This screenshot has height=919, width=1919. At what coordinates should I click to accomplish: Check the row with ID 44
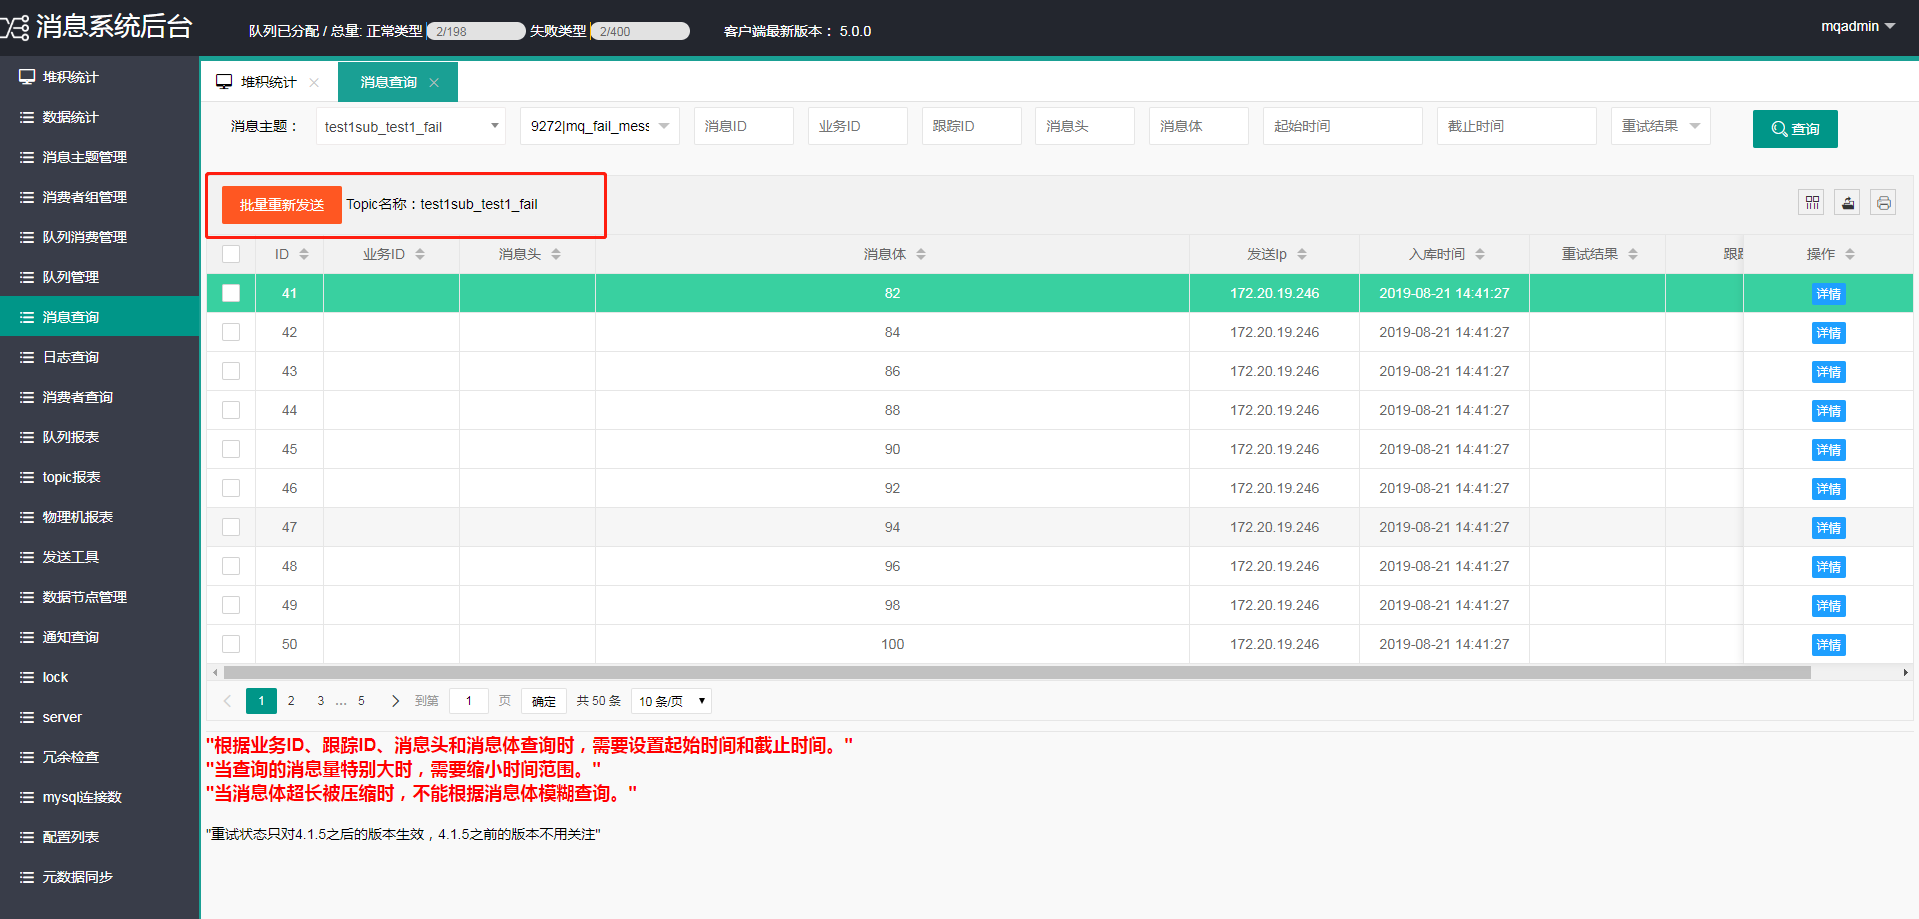[231, 410]
